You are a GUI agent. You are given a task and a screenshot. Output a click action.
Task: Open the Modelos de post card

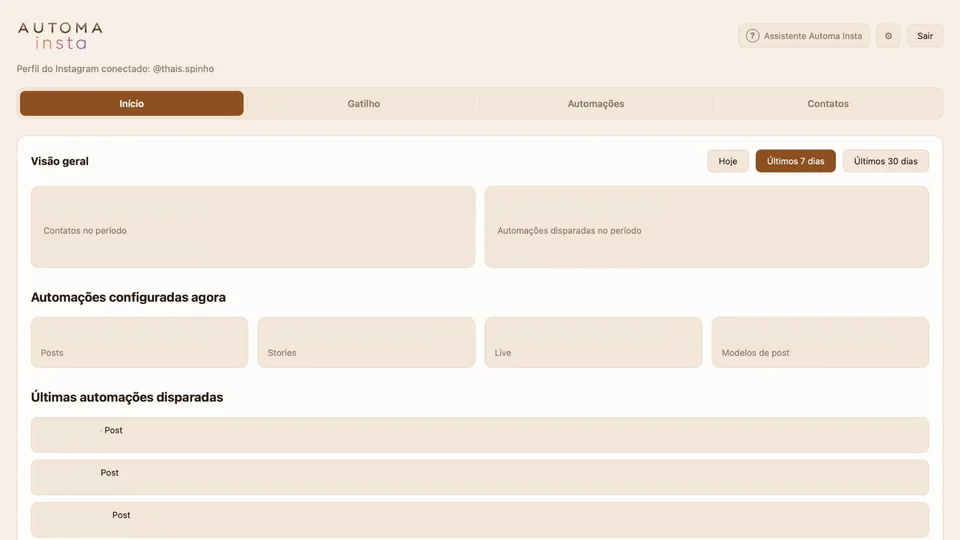(x=820, y=342)
